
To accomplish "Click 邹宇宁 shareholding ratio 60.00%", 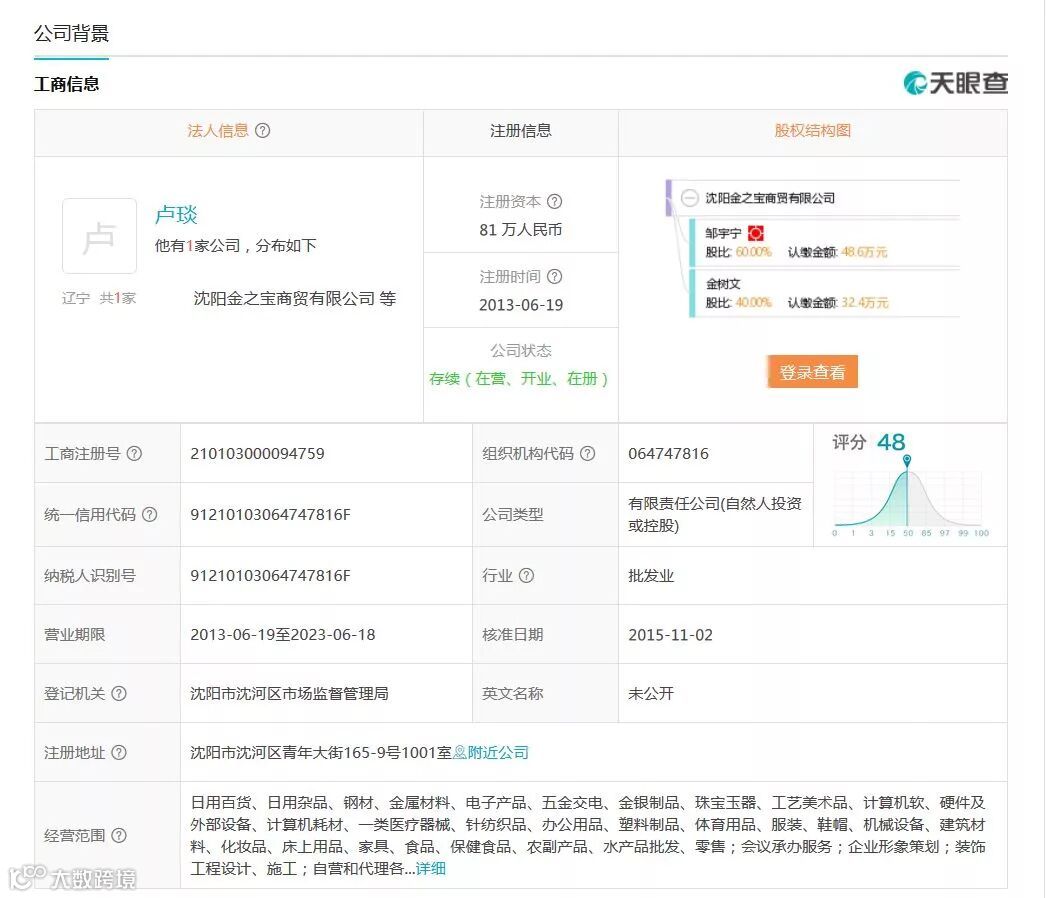I will pyautogui.click(x=753, y=252).
